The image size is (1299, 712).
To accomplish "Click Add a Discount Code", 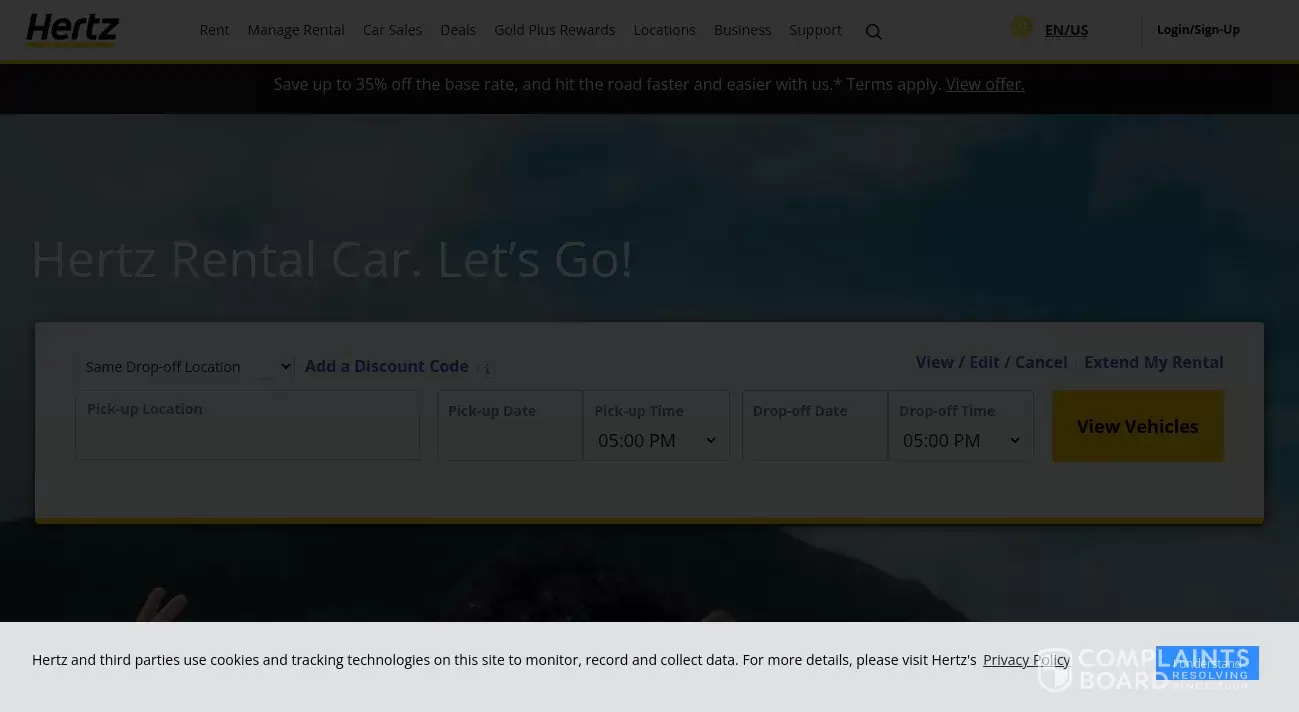I will click(386, 366).
